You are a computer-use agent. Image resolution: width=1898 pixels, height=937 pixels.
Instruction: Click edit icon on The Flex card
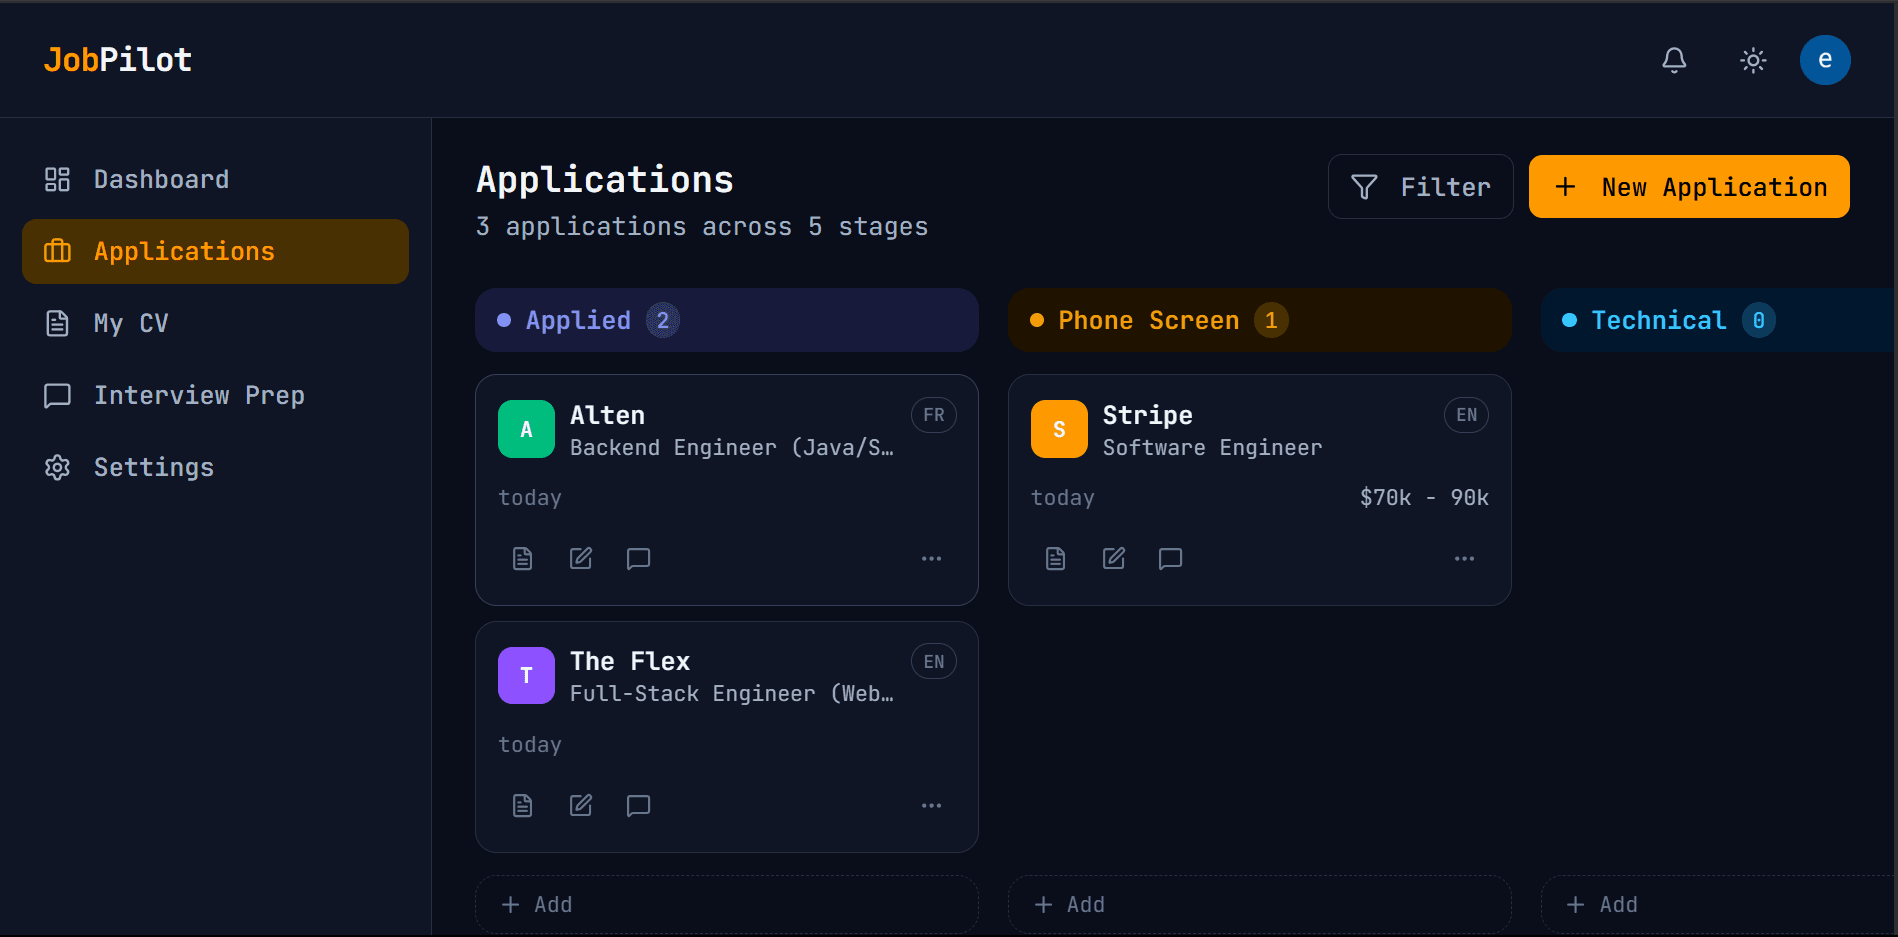tap(580, 805)
